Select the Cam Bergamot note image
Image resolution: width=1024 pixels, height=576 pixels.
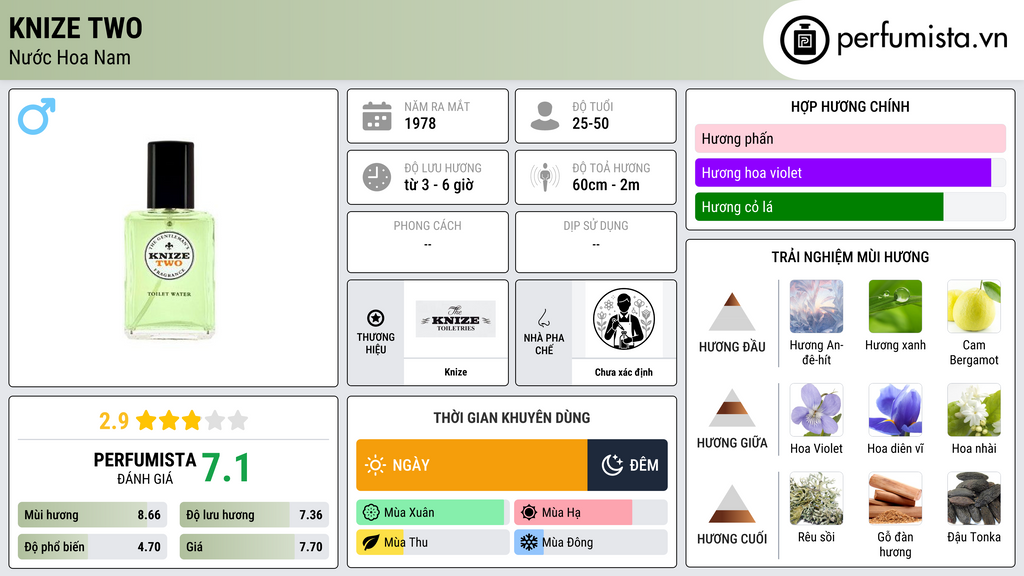pos(974,306)
